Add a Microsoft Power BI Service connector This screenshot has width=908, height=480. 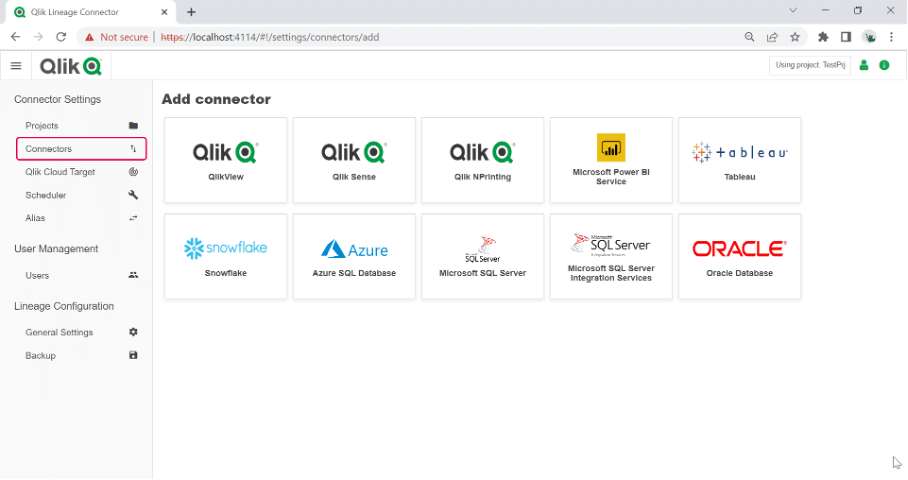pyautogui.click(x=611, y=160)
